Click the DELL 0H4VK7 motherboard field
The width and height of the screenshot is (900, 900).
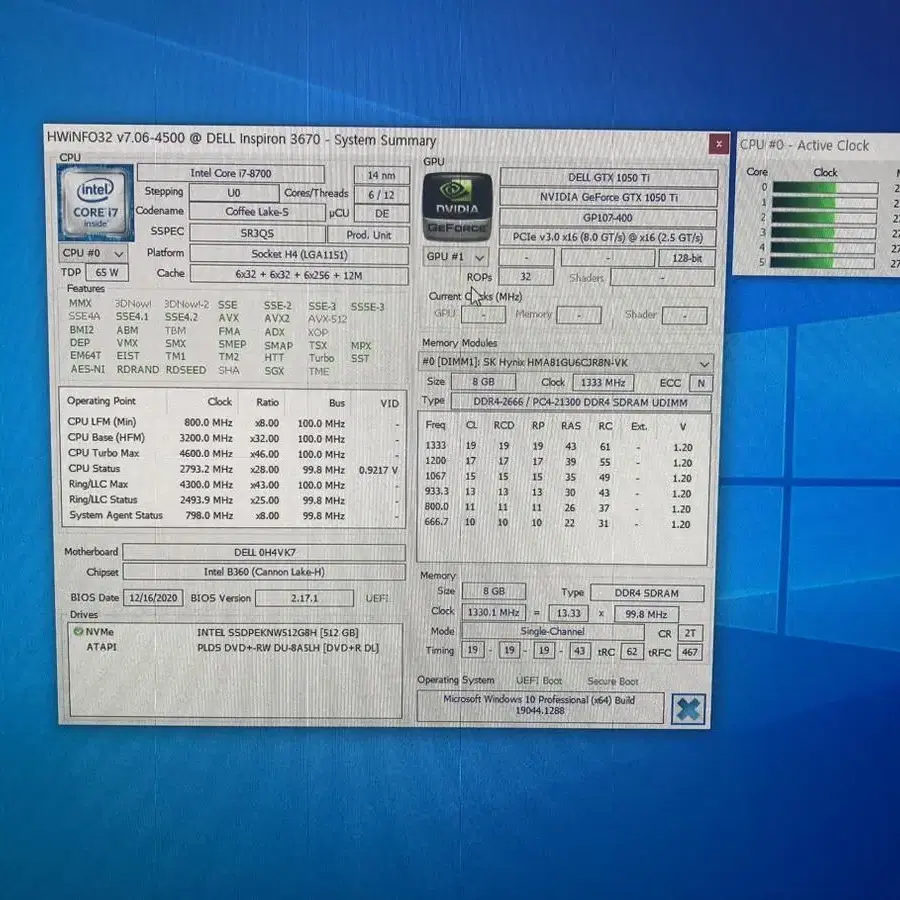pos(264,552)
